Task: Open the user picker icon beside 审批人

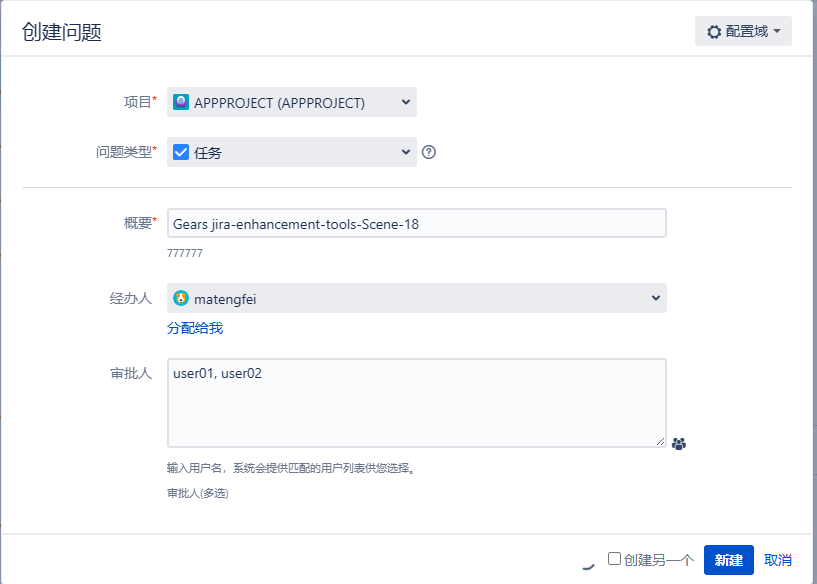Action: click(679, 443)
